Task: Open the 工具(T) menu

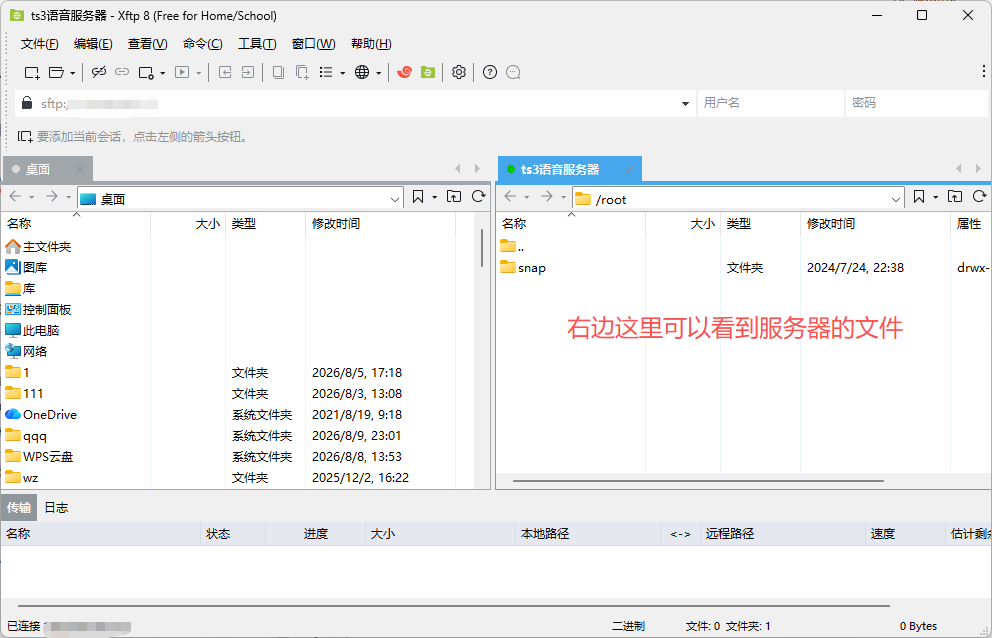Action: click(x=257, y=44)
